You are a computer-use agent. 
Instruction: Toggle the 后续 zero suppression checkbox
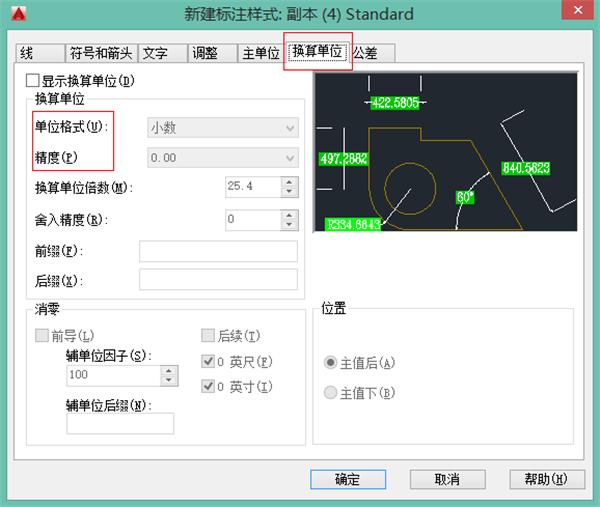point(208,336)
